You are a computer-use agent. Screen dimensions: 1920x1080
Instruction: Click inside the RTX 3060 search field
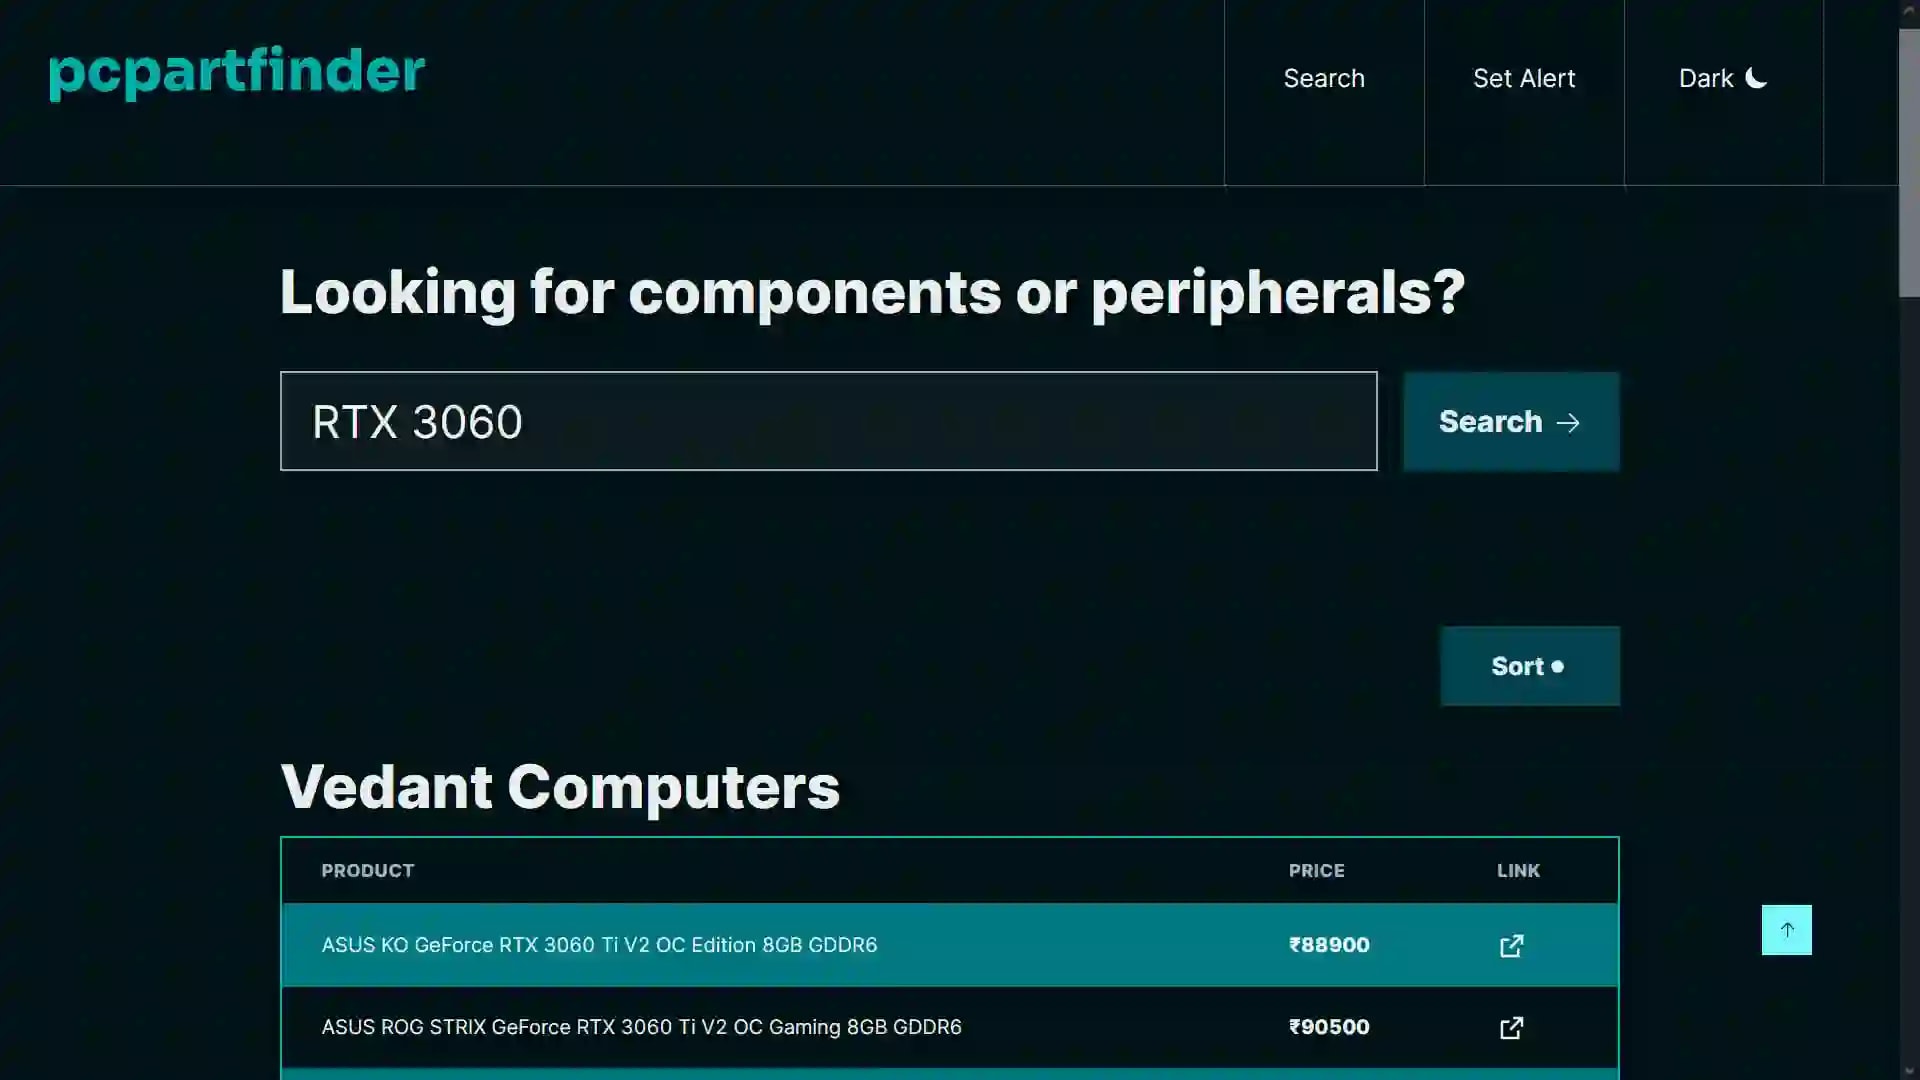point(828,421)
